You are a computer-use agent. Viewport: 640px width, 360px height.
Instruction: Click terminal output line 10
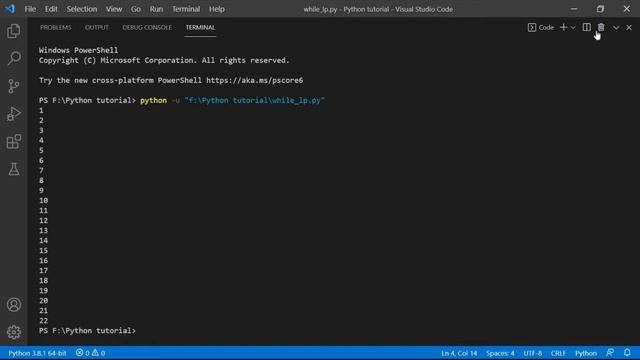point(44,200)
